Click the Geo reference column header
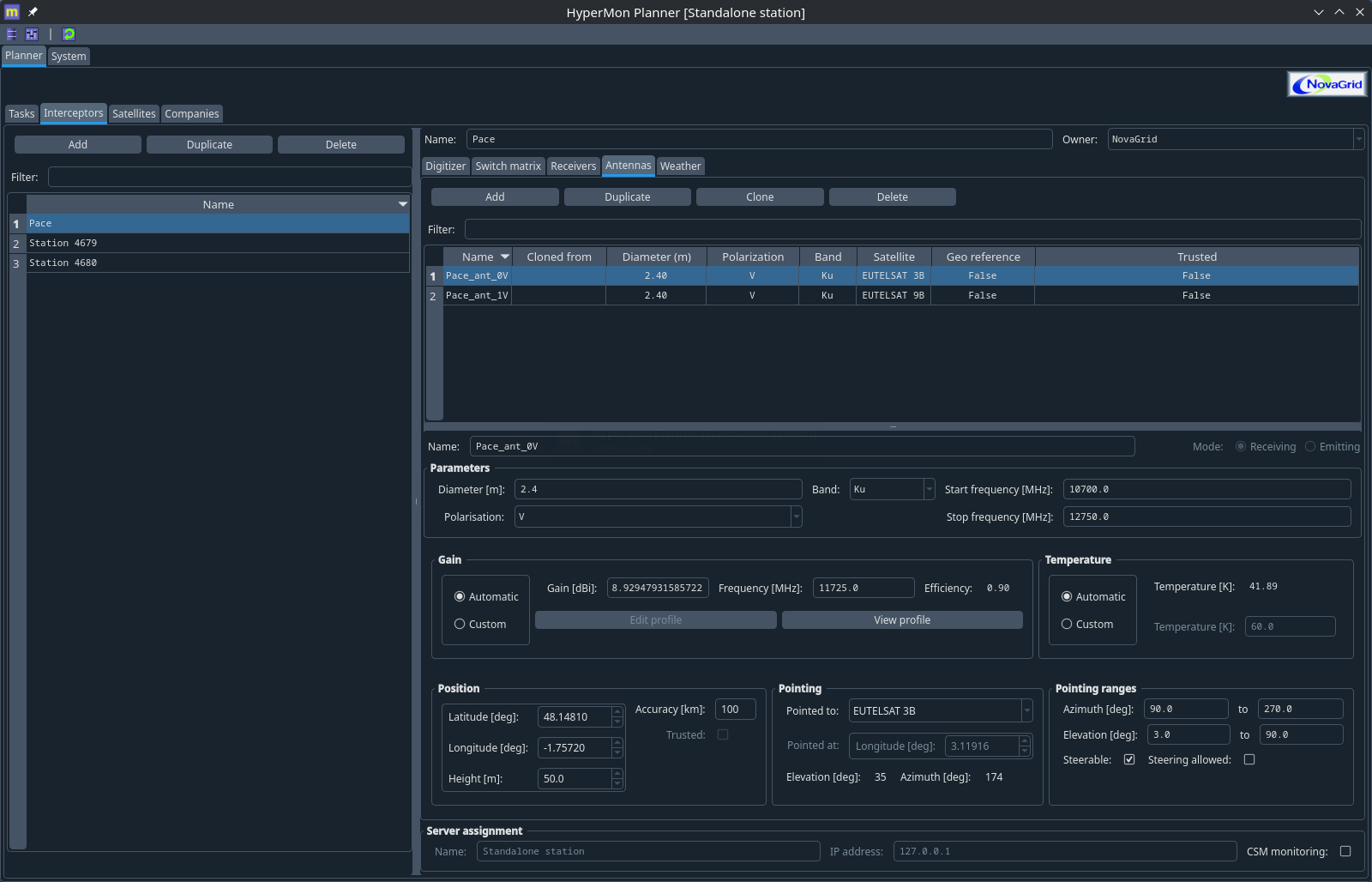The image size is (1372, 896). point(982,257)
